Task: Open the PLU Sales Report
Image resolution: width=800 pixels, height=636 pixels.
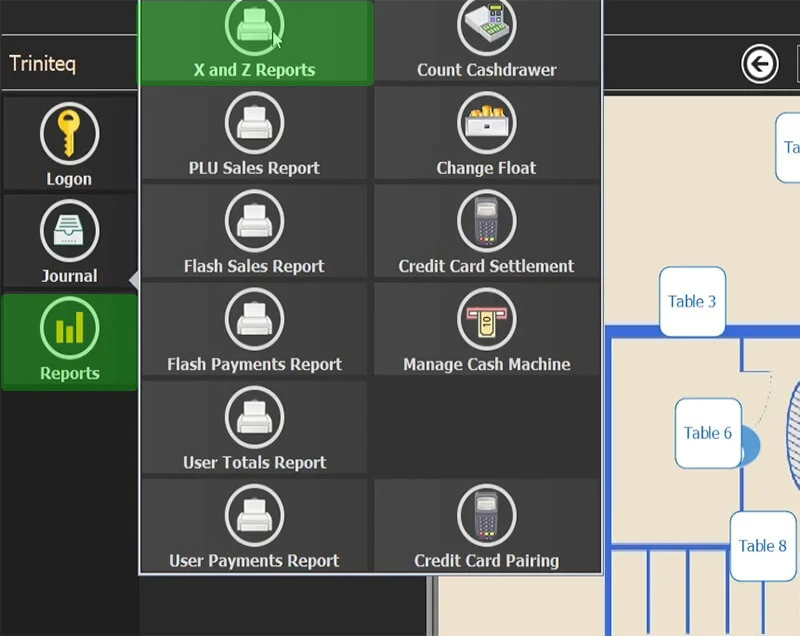Action: point(254,133)
